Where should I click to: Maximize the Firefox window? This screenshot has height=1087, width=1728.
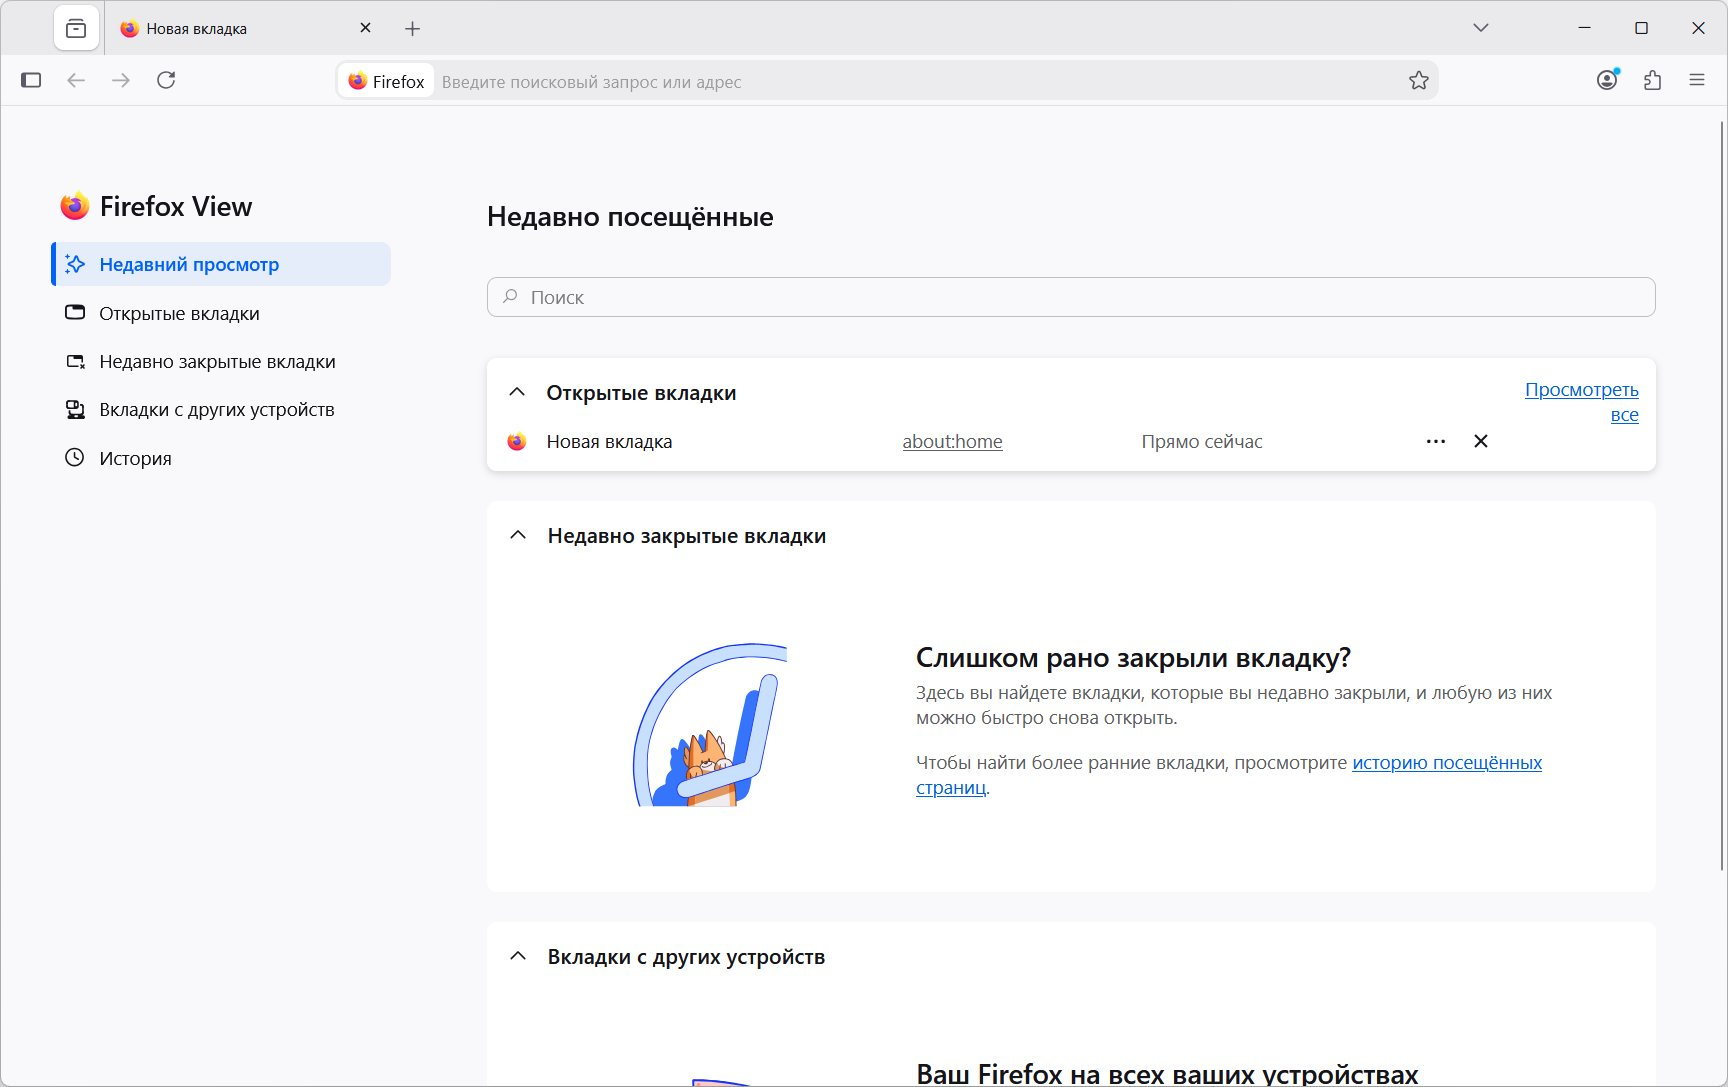(x=1641, y=28)
